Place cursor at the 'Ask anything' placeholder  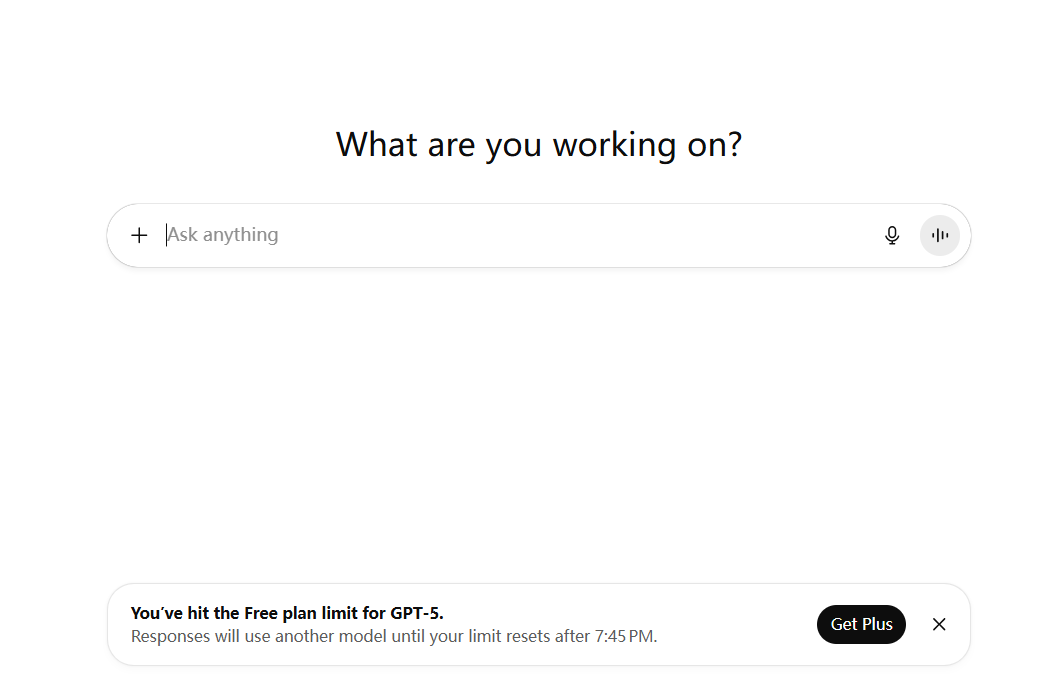coord(223,235)
